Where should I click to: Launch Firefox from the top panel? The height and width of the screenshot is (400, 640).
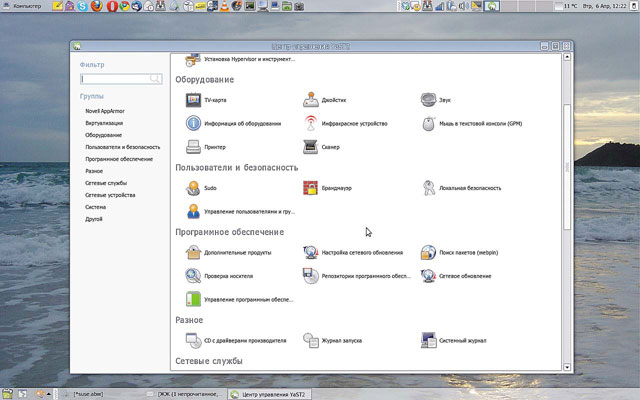97,6
